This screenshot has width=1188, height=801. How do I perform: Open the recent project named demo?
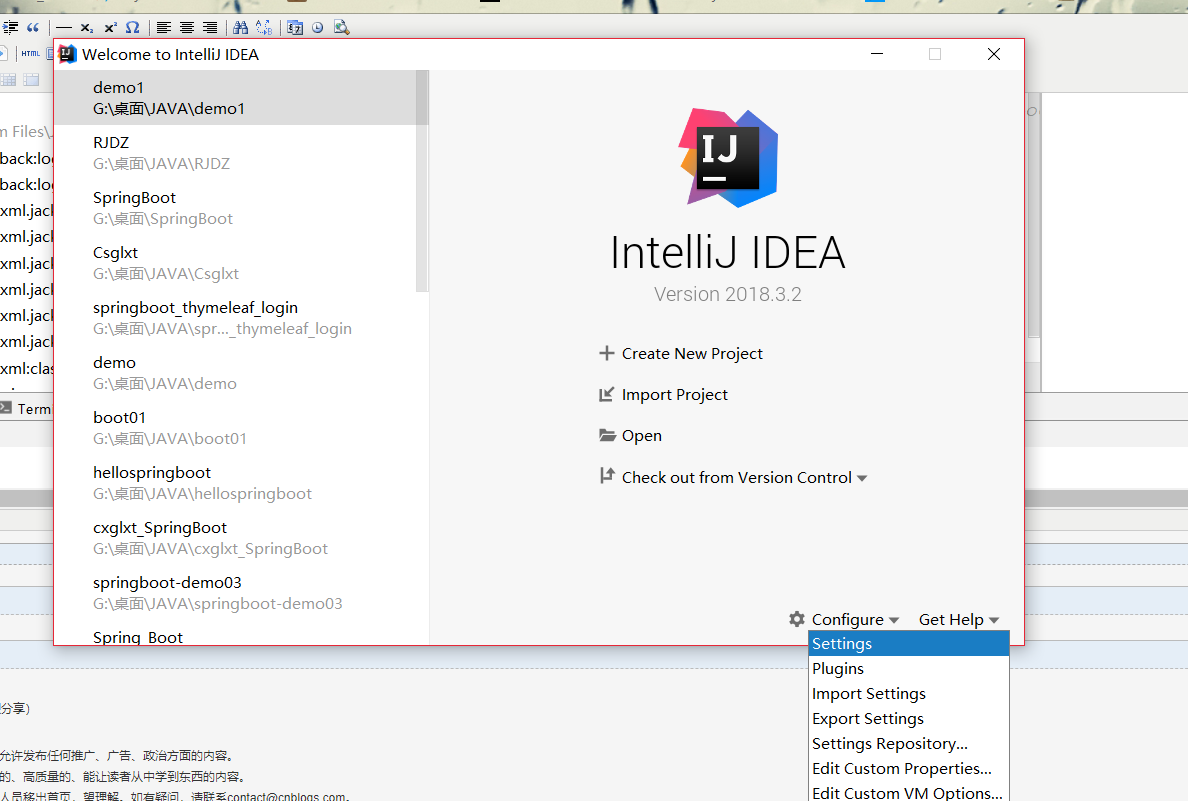tap(236, 373)
